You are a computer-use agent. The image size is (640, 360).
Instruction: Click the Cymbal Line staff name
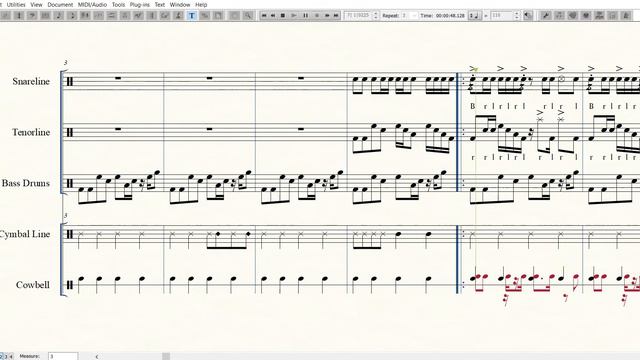point(25,234)
